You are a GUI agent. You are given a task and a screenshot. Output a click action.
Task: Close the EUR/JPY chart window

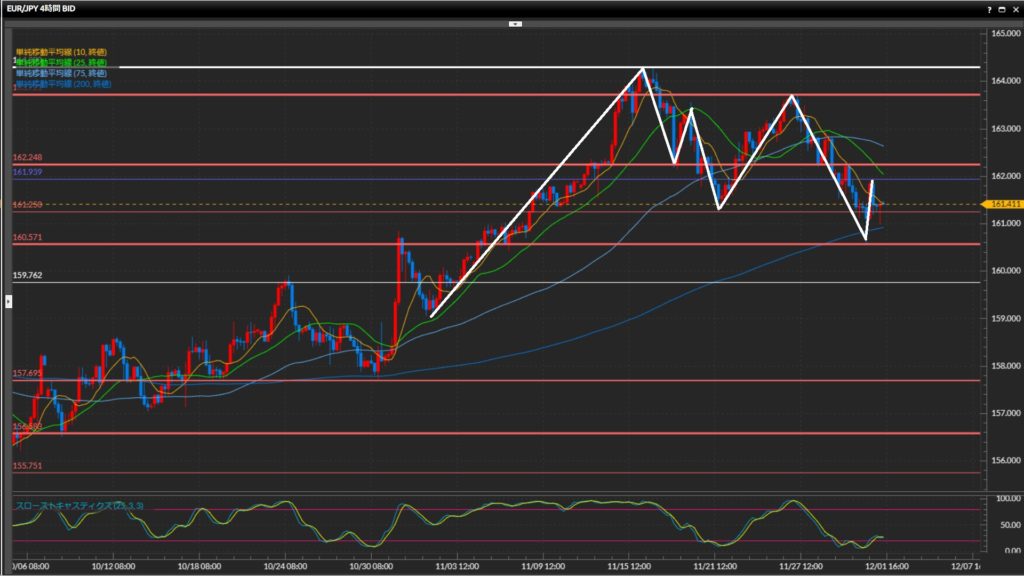1014,8
